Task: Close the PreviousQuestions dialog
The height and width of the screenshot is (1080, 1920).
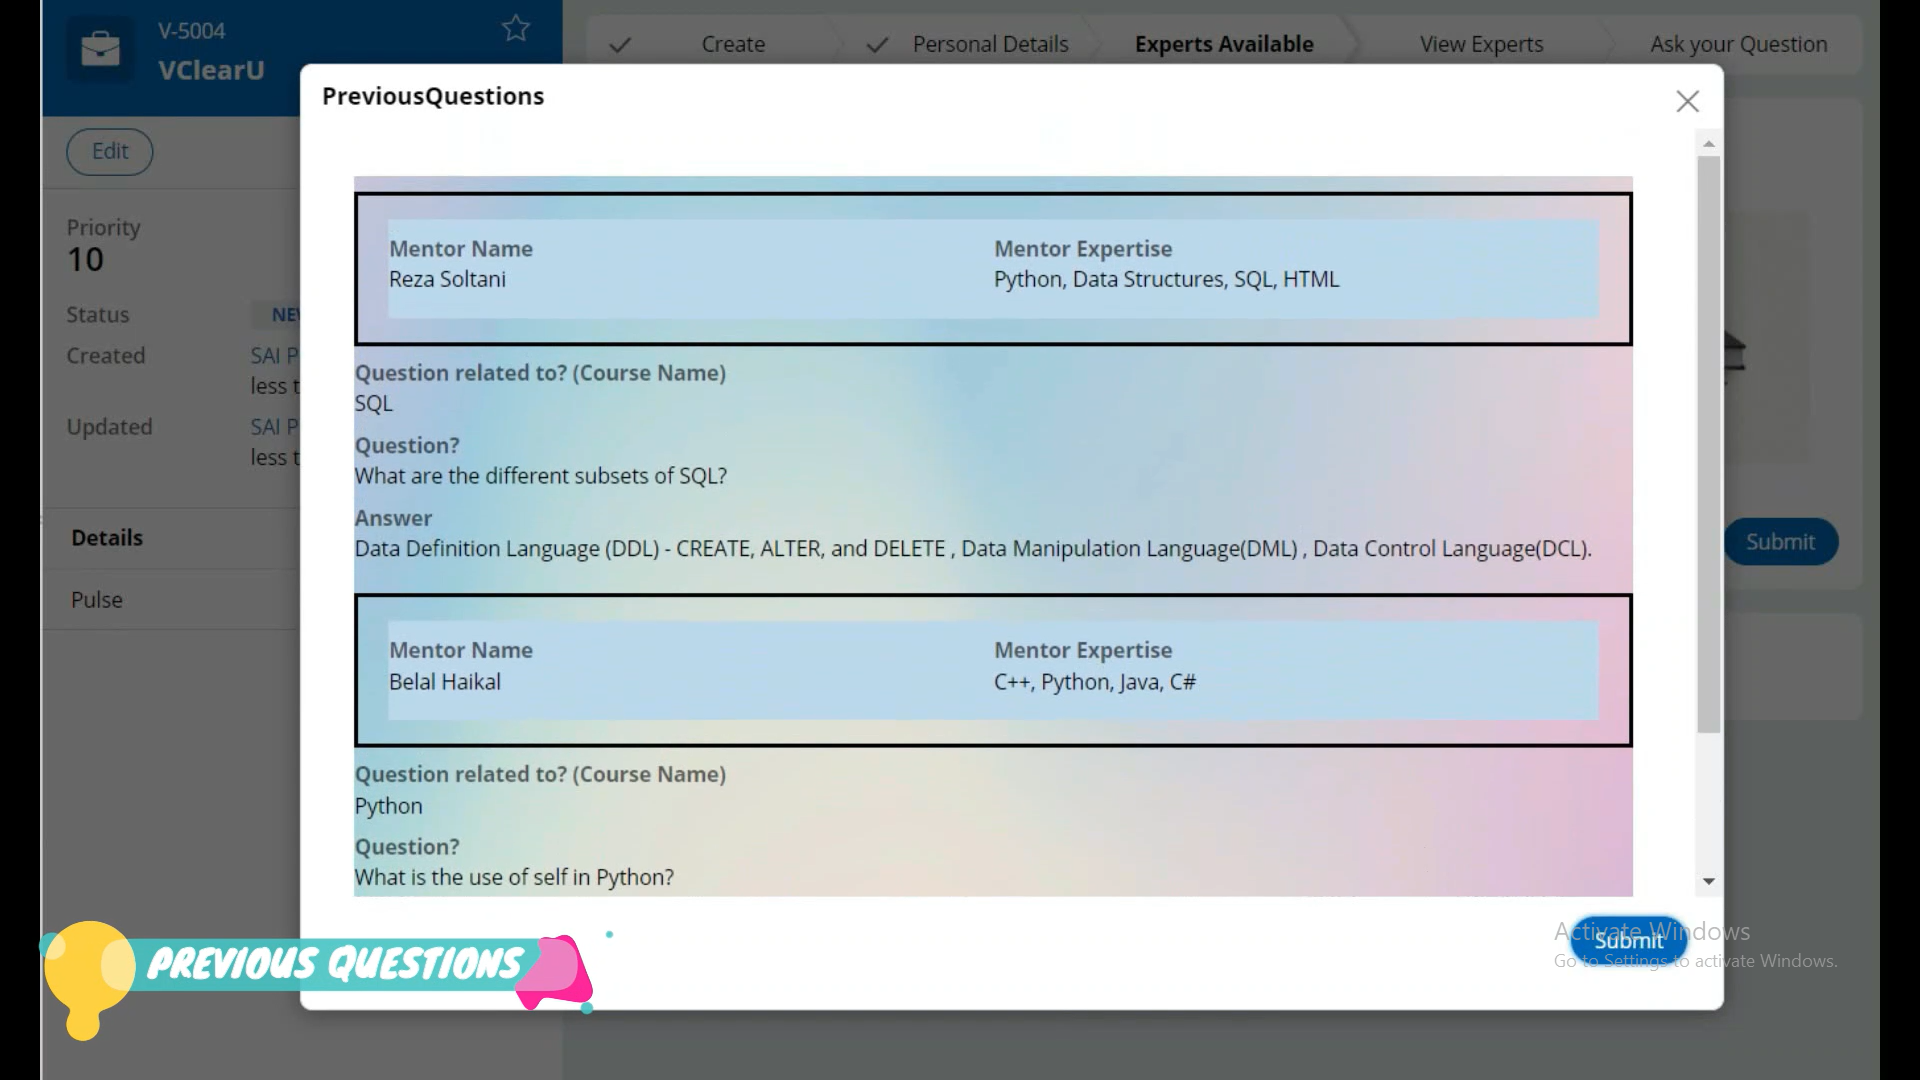Action: click(1687, 101)
